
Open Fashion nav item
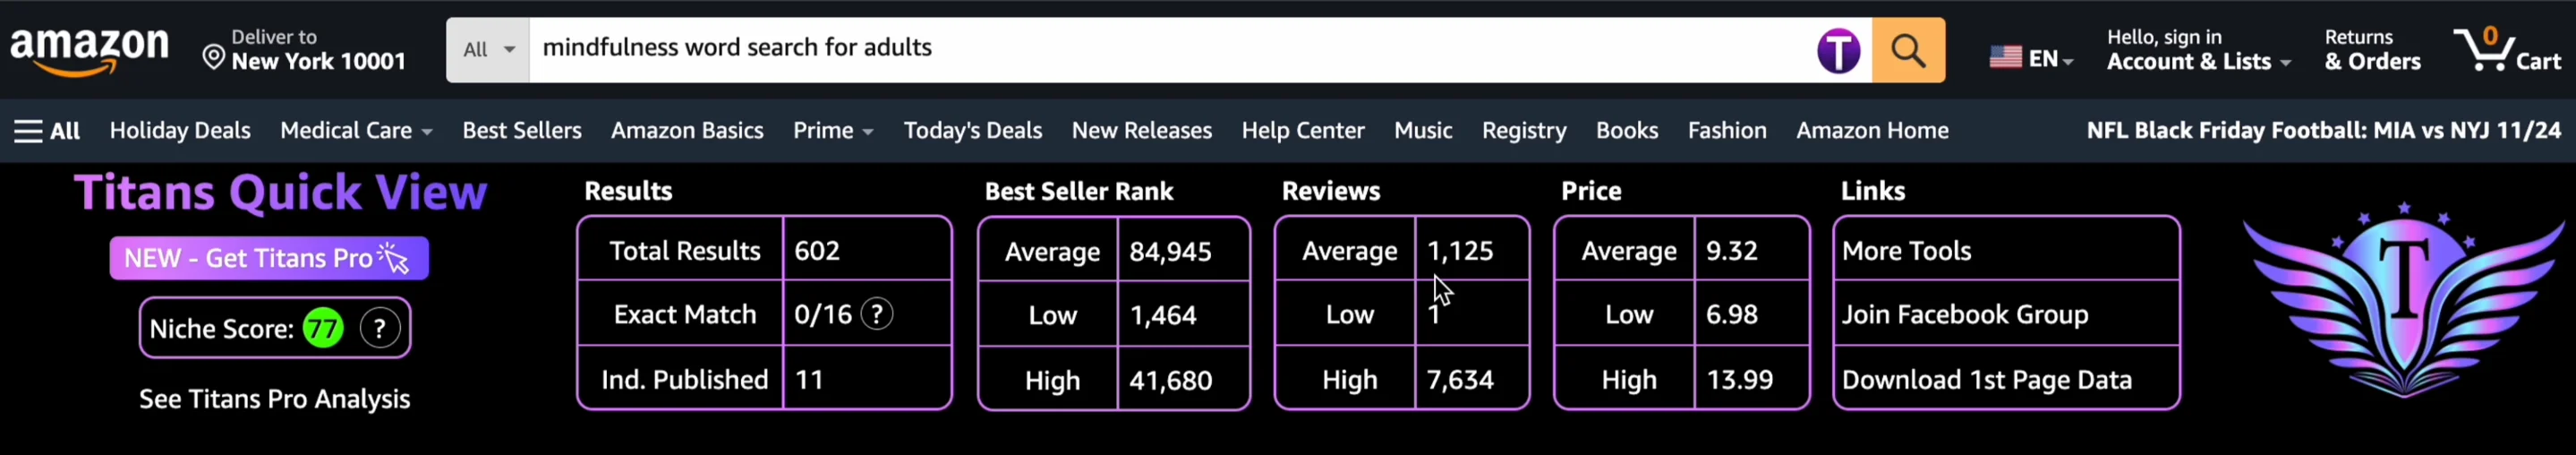click(x=1727, y=131)
